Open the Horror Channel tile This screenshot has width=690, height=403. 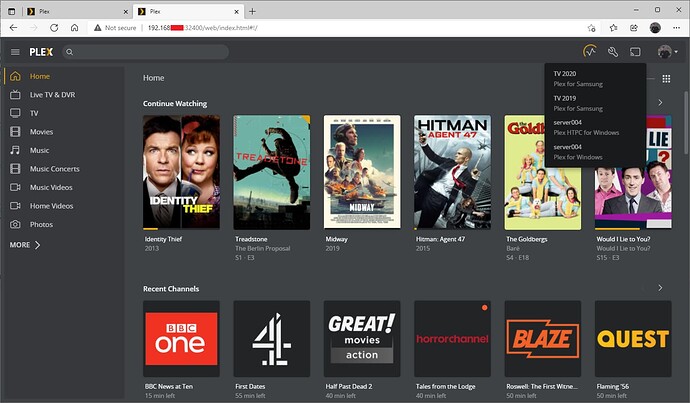coord(452,339)
